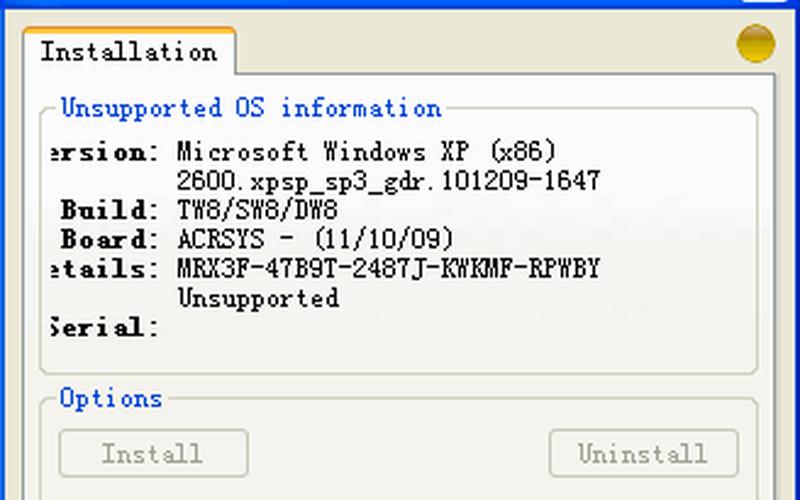Select the MRX3F-47B9T-2487J-KWKMF-RPWBY key

point(388,268)
